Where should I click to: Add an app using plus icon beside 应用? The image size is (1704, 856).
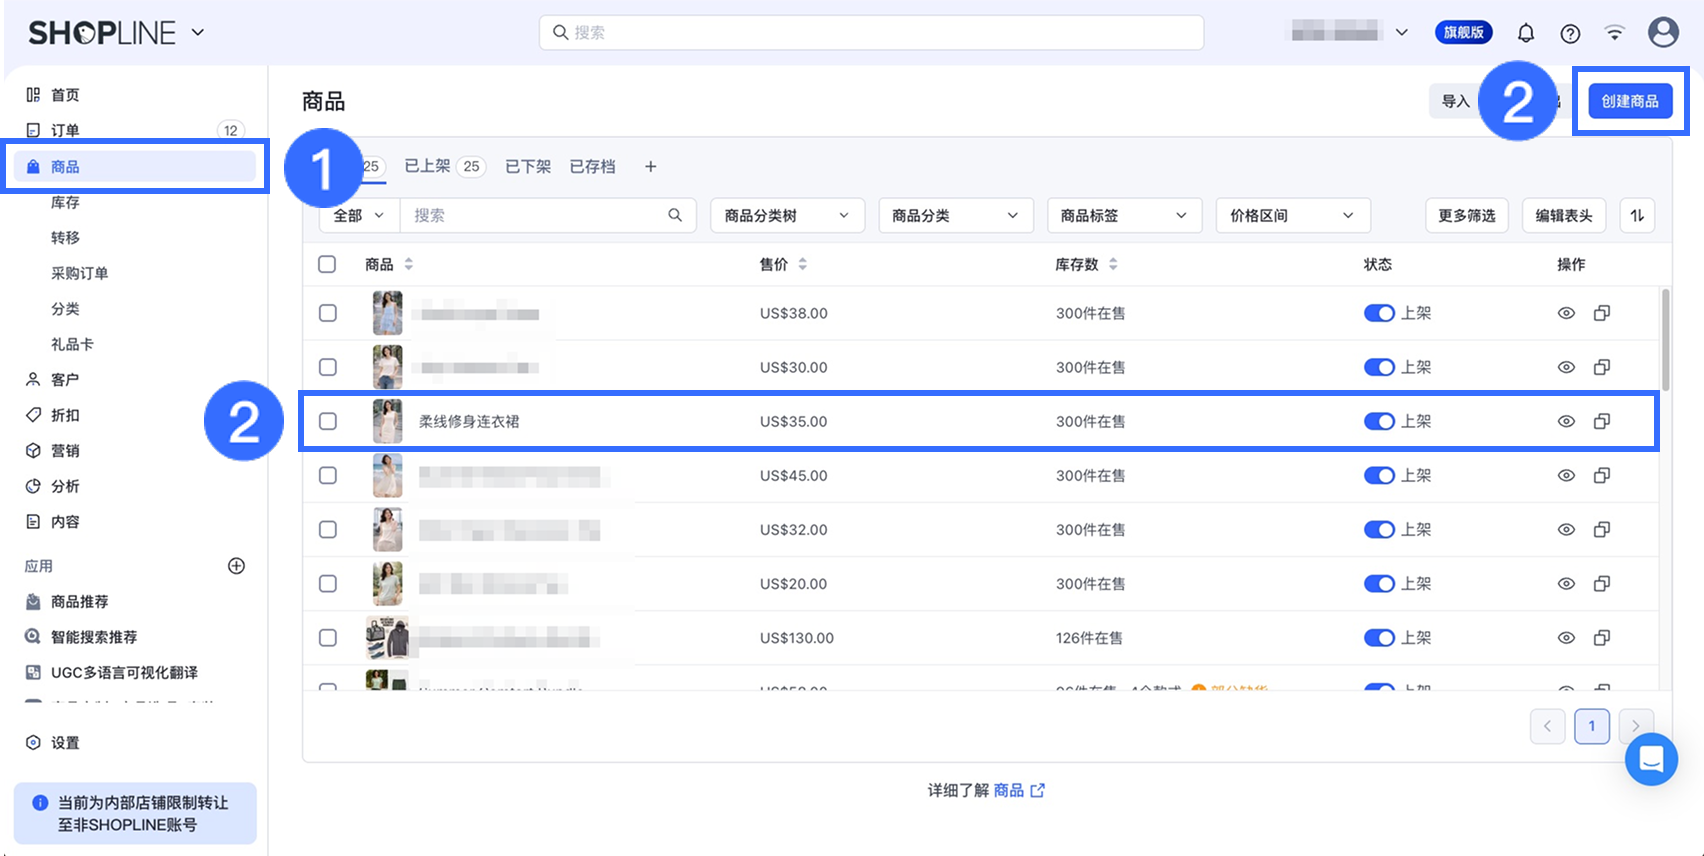(237, 566)
